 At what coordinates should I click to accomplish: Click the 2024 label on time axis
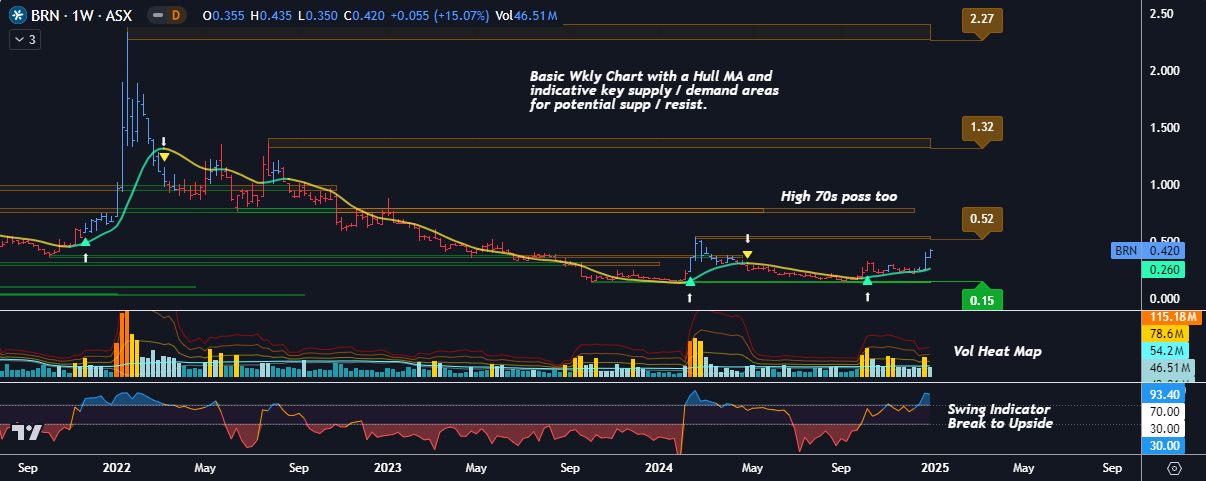pyautogui.click(x=658, y=467)
